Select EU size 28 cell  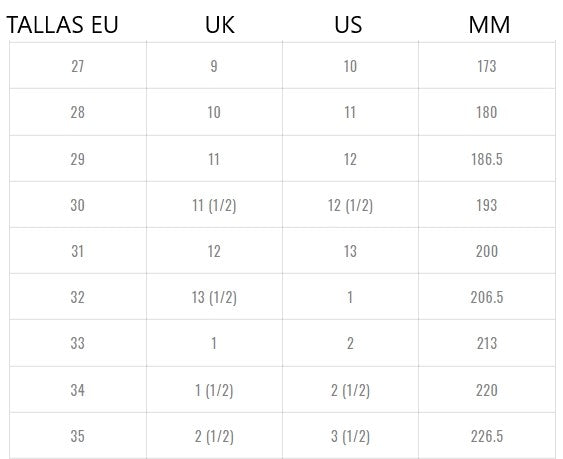(78, 112)
